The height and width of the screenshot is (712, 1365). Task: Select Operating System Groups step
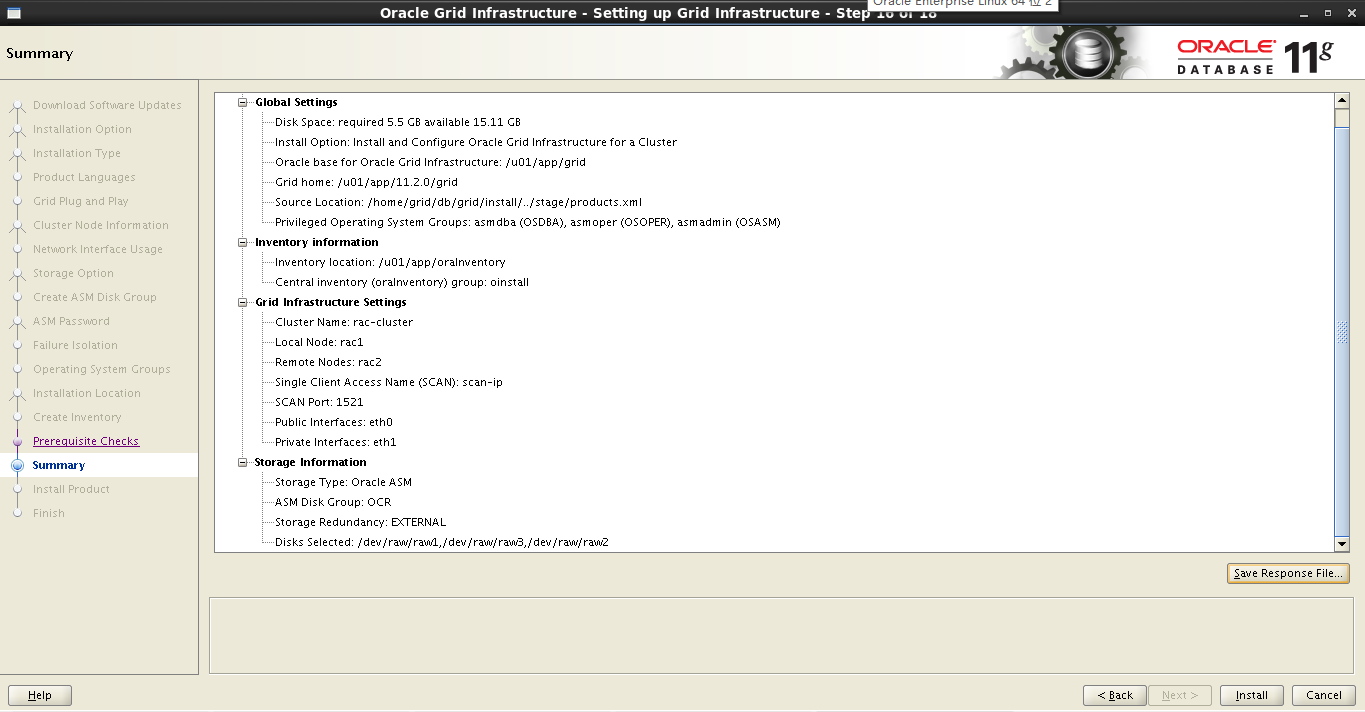coord(102,369)
